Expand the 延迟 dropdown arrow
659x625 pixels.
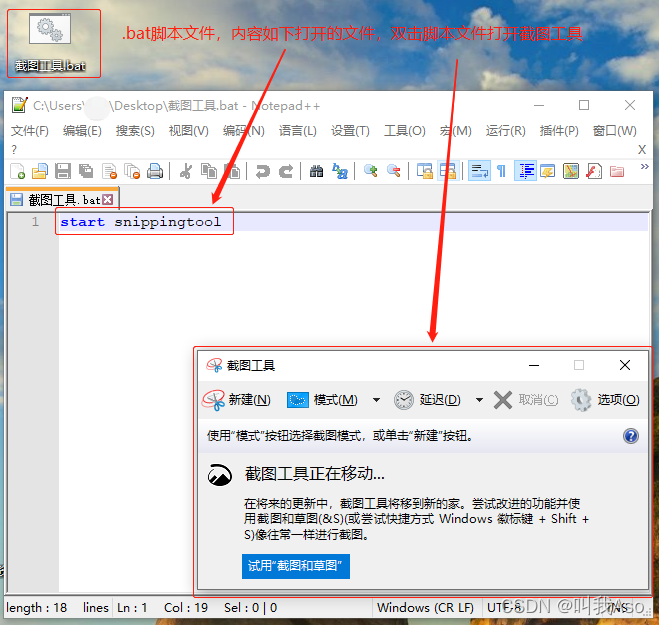coord(479,400)
